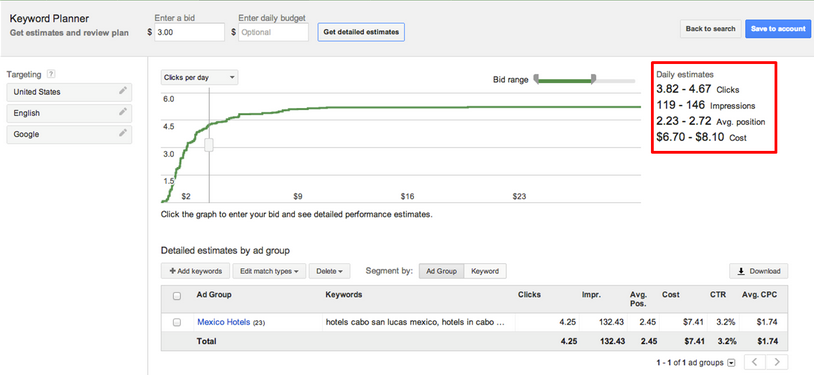Download the estimates

(x=758, y=271)
